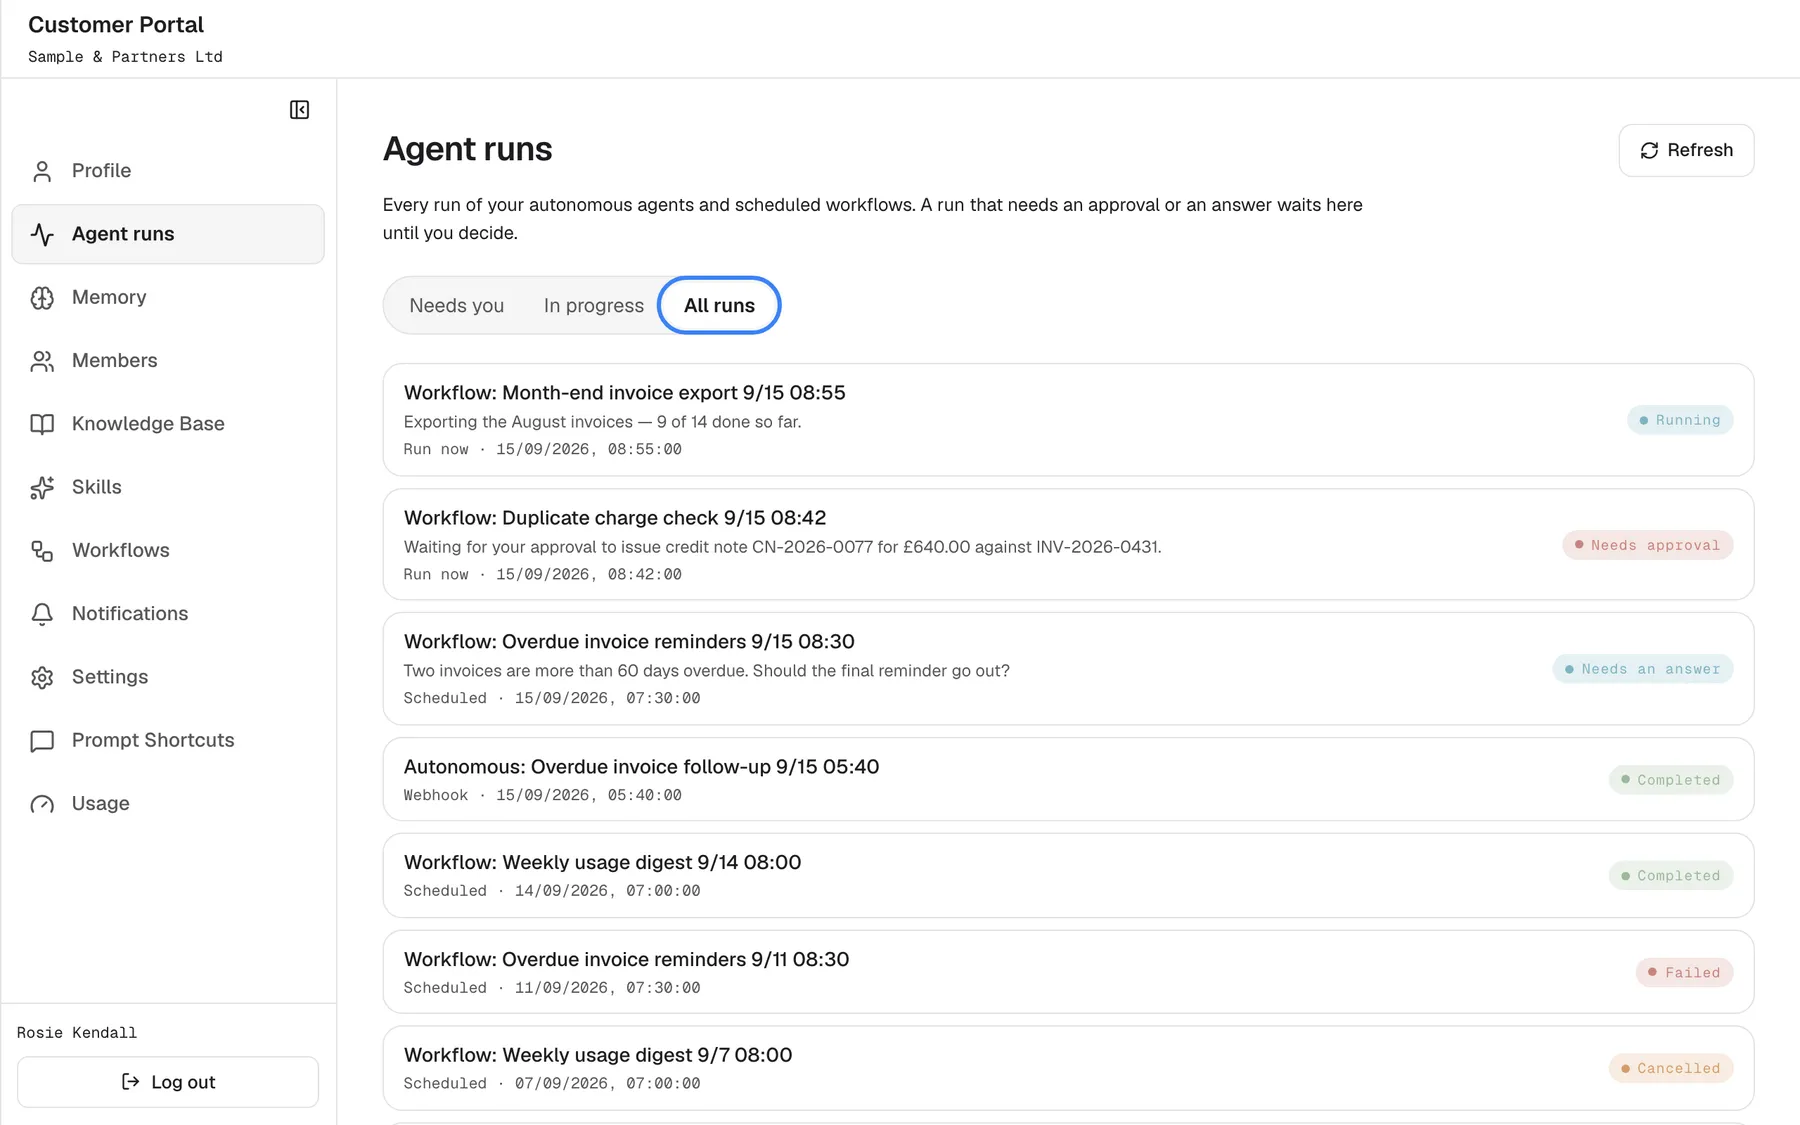Click the Cancelled status badge

click(1671, 1068)
